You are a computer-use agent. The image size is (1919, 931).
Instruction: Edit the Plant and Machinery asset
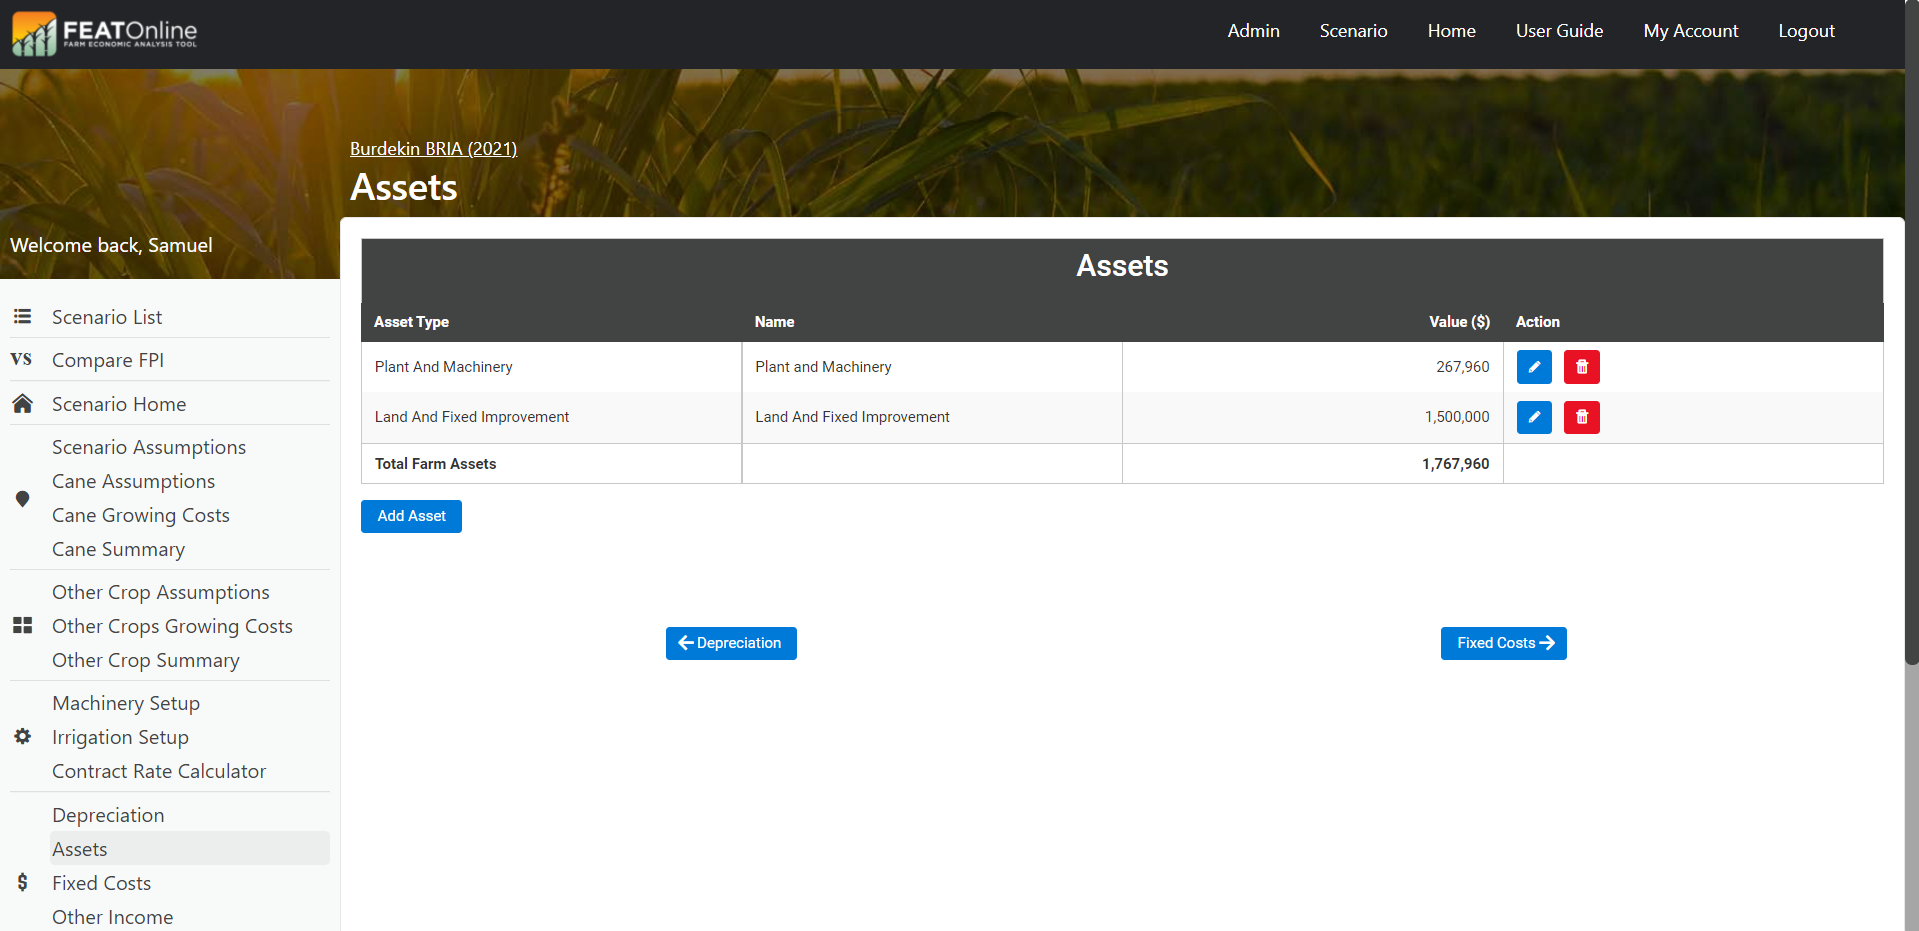(x=1533, y=367)
